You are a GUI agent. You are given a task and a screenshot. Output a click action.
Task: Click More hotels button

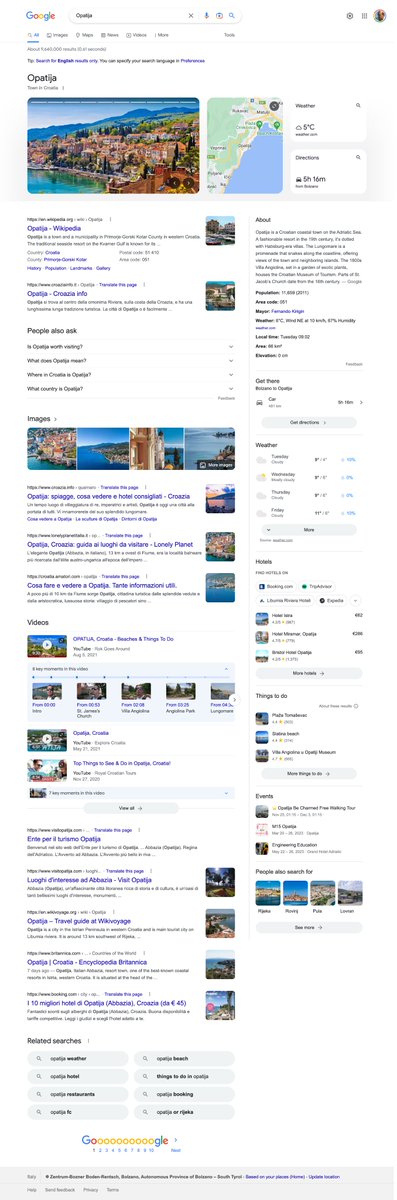pos(309,673)
